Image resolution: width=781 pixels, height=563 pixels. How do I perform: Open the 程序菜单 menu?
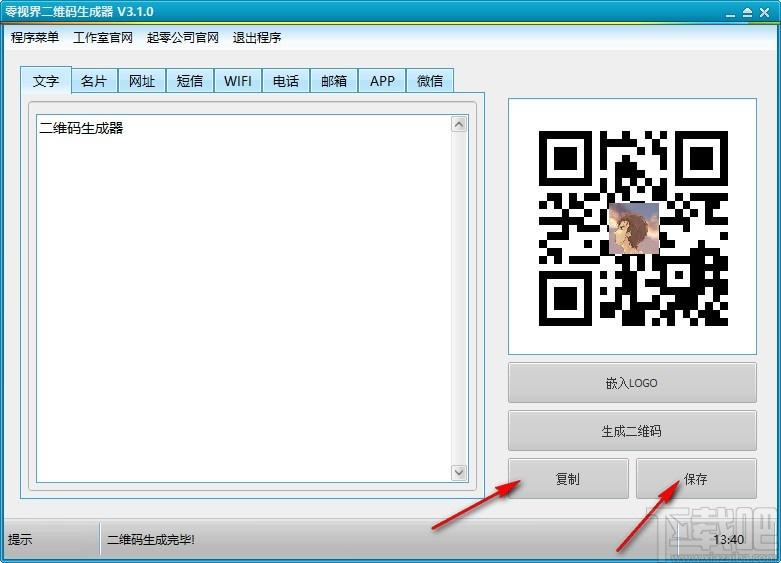click(x=35, y=37)
